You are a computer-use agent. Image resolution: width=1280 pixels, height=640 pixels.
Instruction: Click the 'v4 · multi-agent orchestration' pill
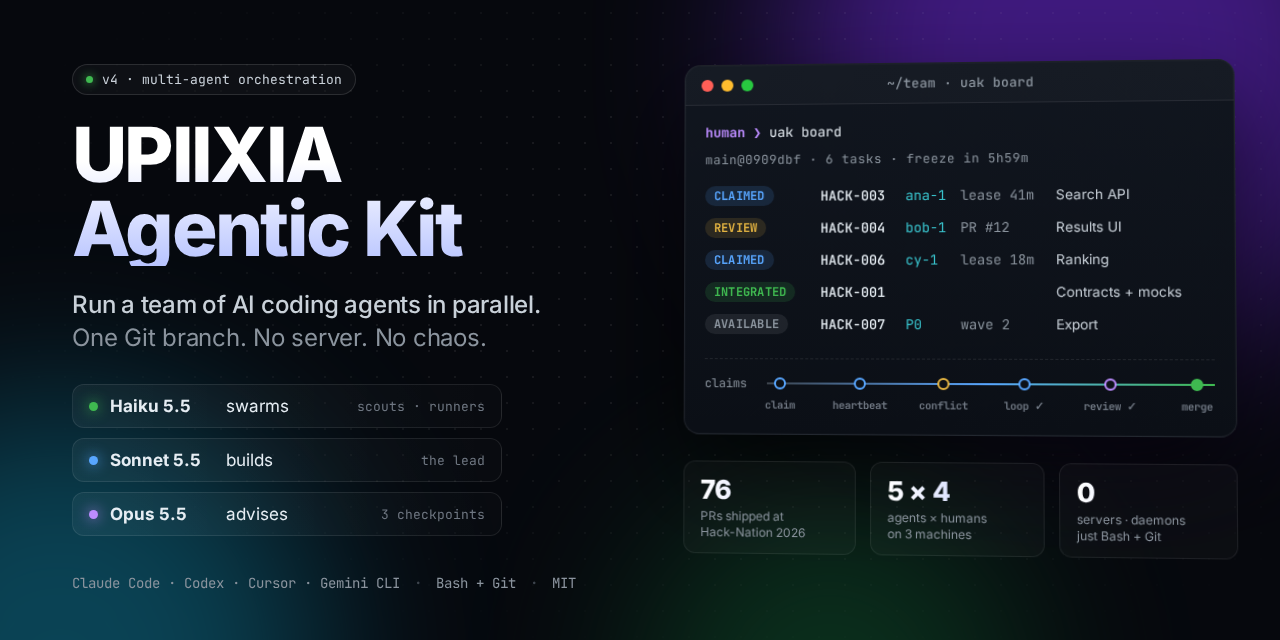(214, 80)
